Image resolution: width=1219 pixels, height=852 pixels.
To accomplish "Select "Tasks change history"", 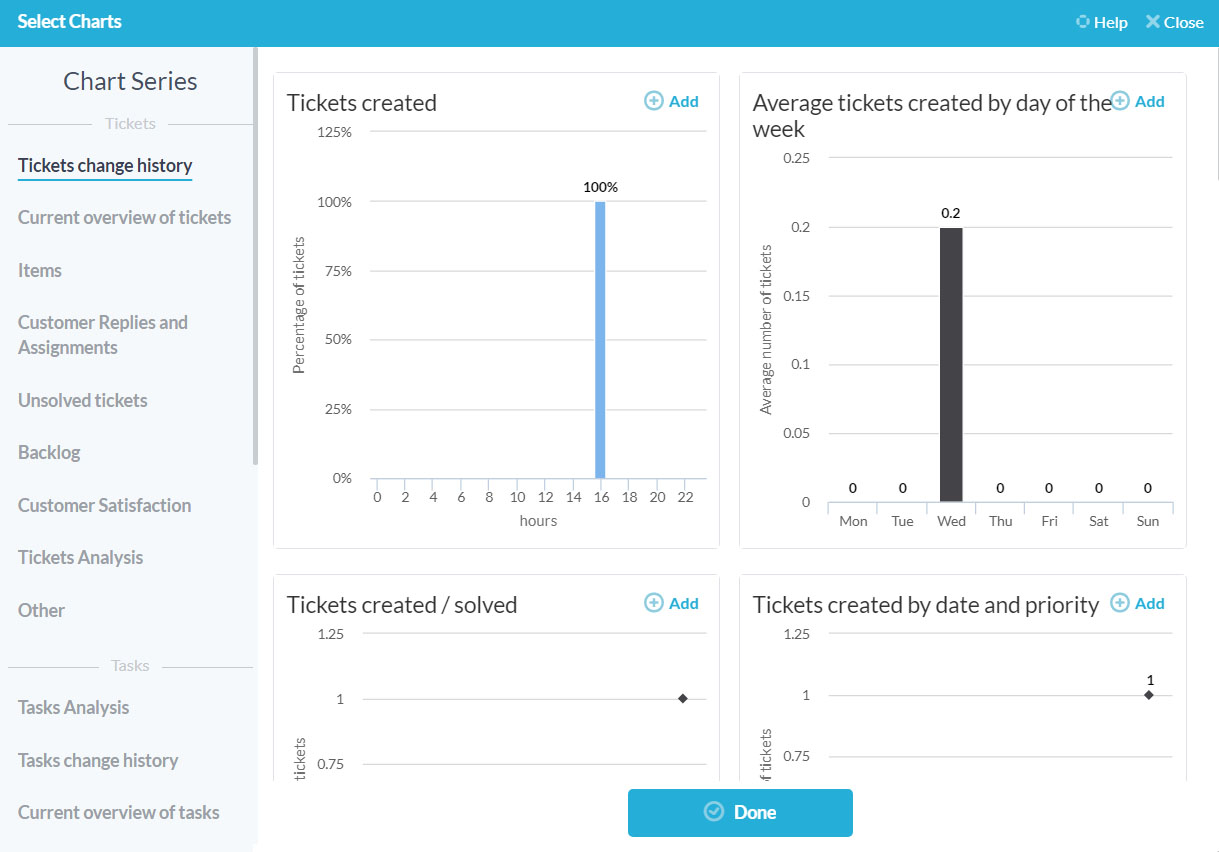I will click(97, 760).
